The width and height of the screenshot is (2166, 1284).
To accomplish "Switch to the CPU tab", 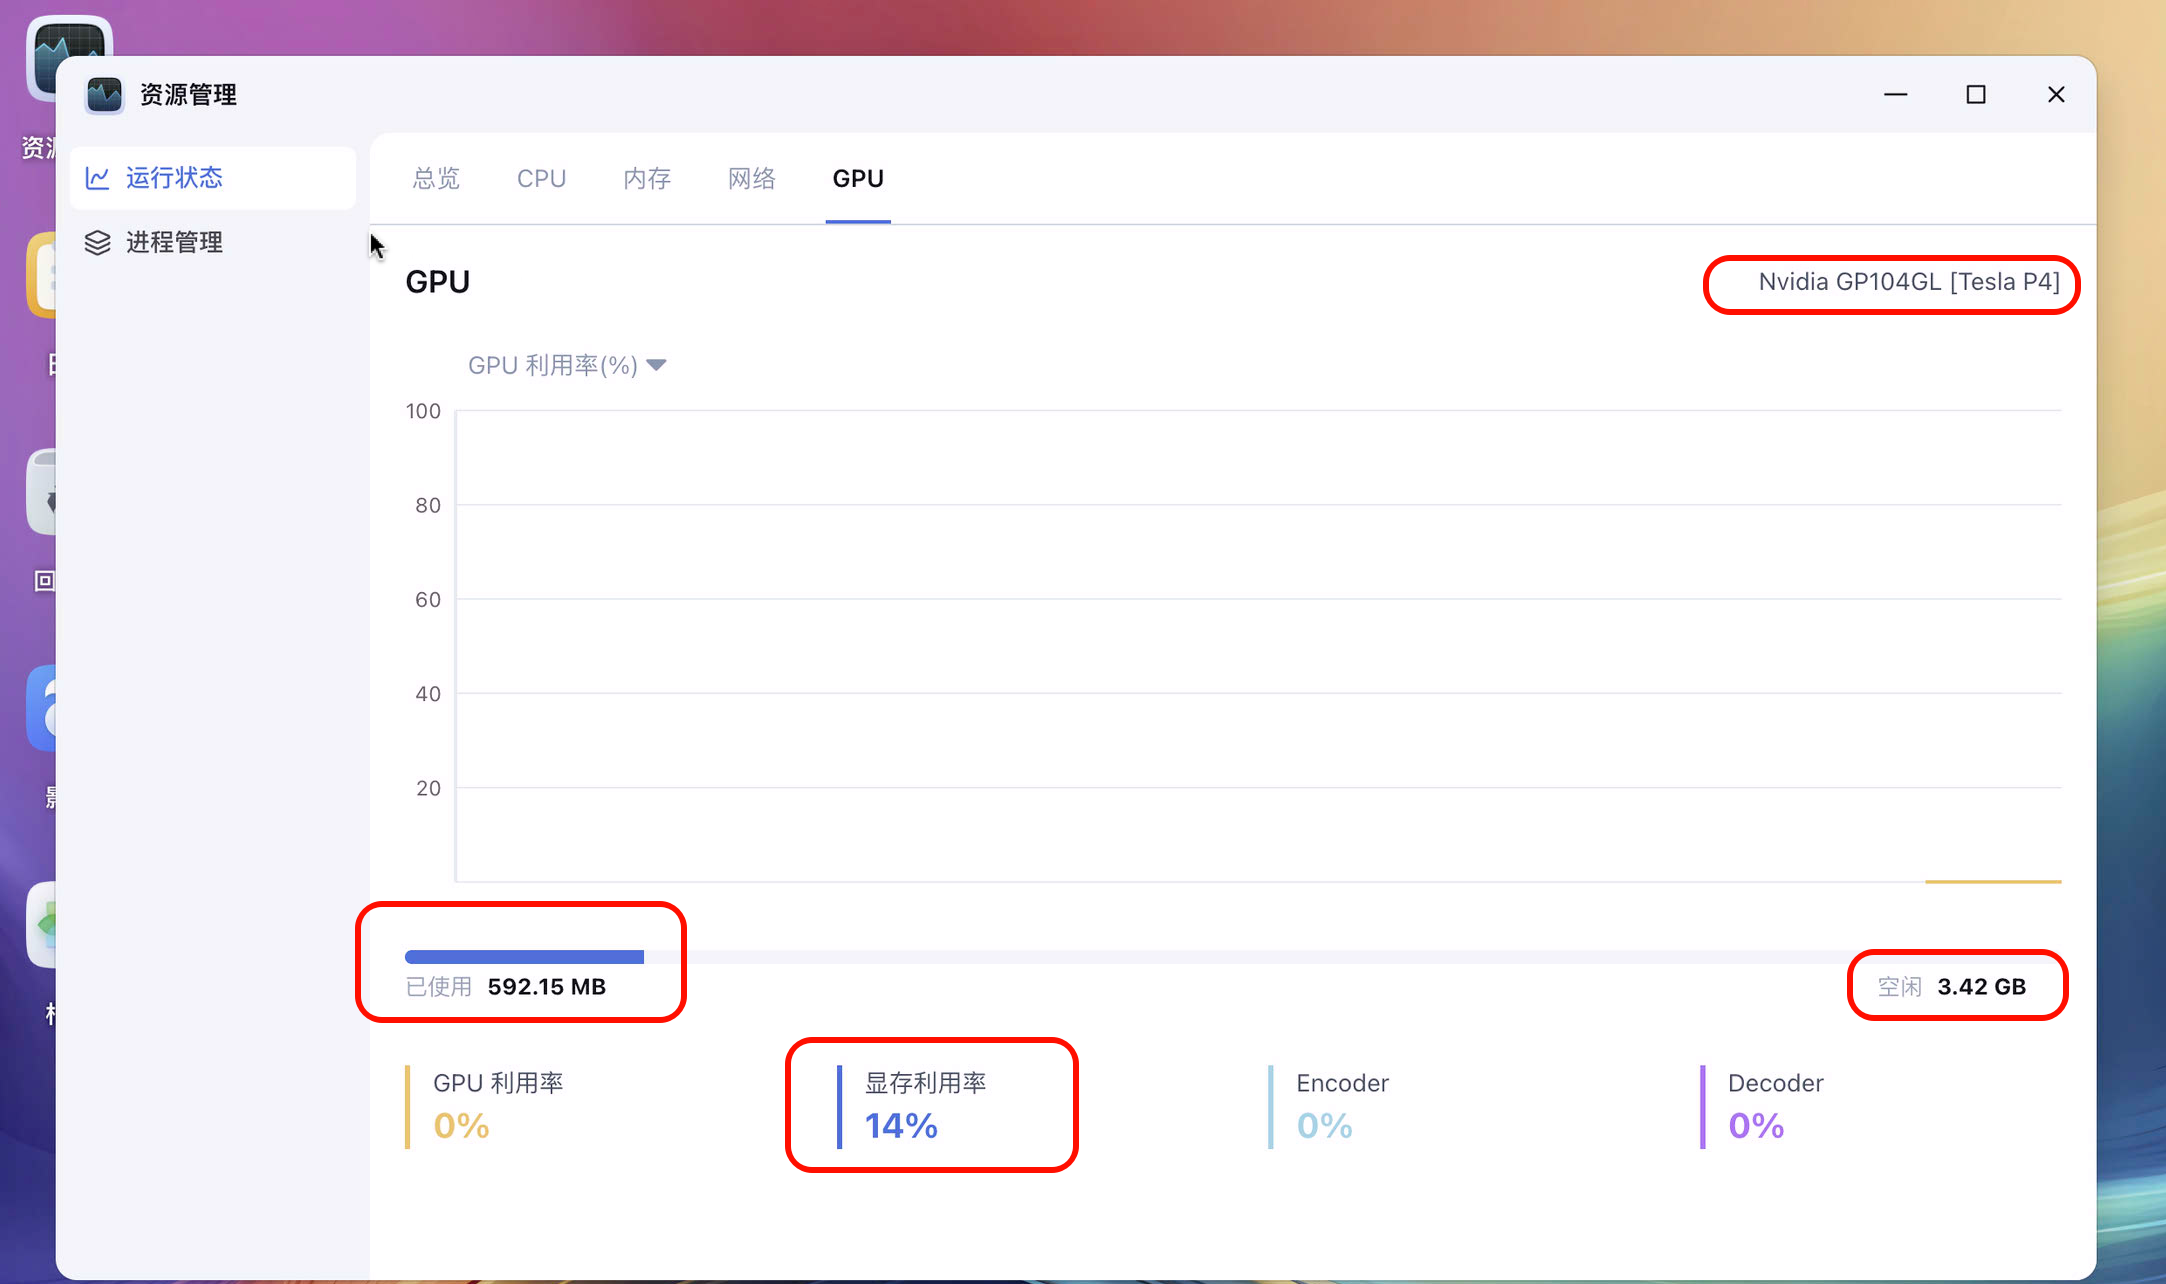I will 541,178.
